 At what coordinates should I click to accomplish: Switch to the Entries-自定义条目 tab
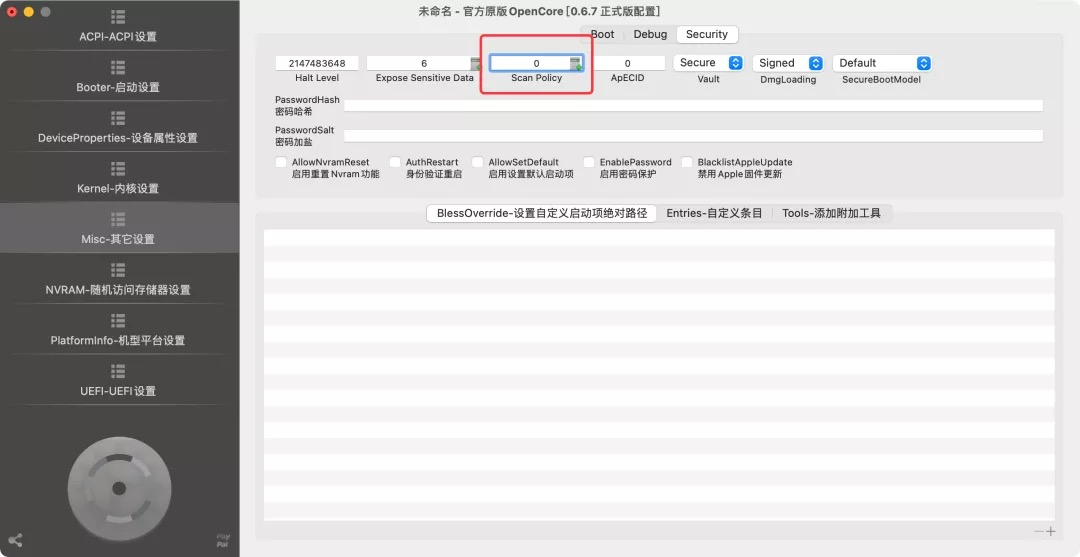[714, 213]
